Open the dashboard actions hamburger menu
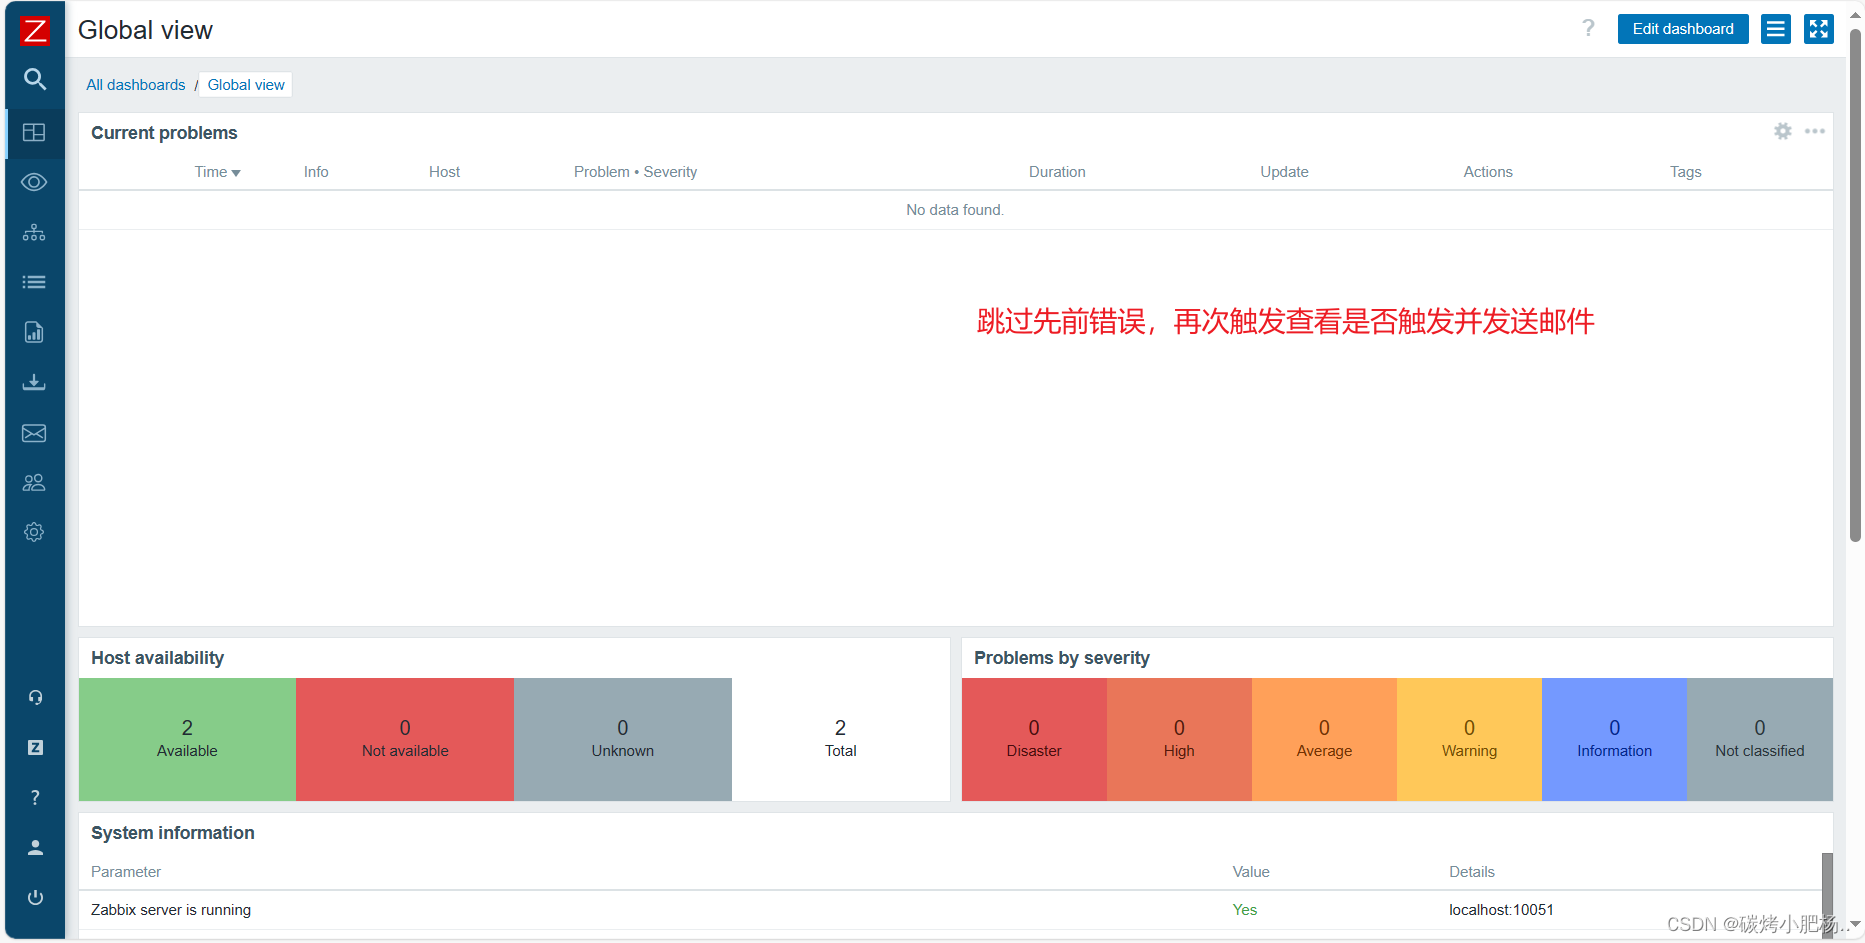 pyautogui.click(x=1776, y=29)
